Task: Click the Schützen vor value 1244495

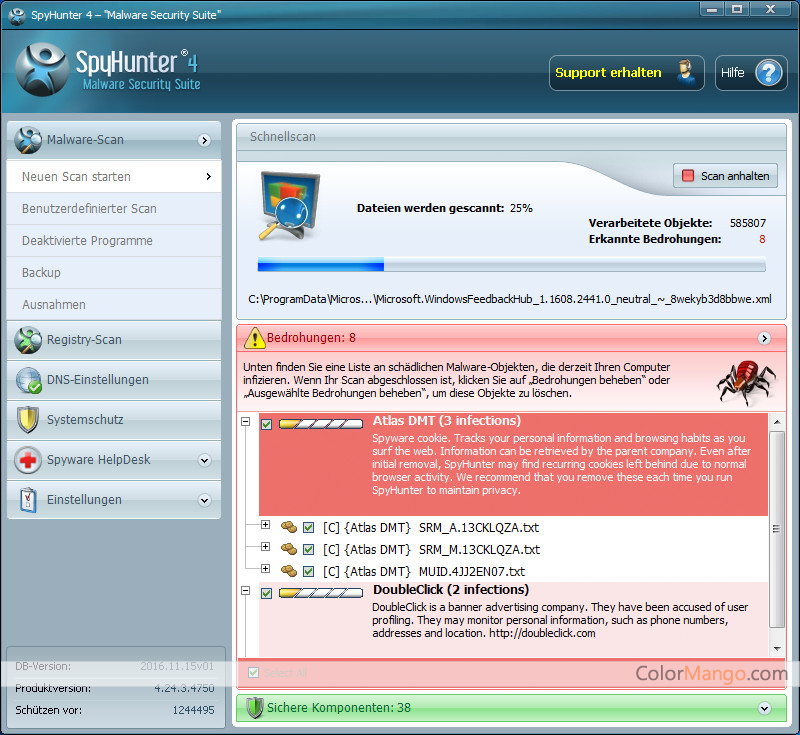Action: coord(193,710)
